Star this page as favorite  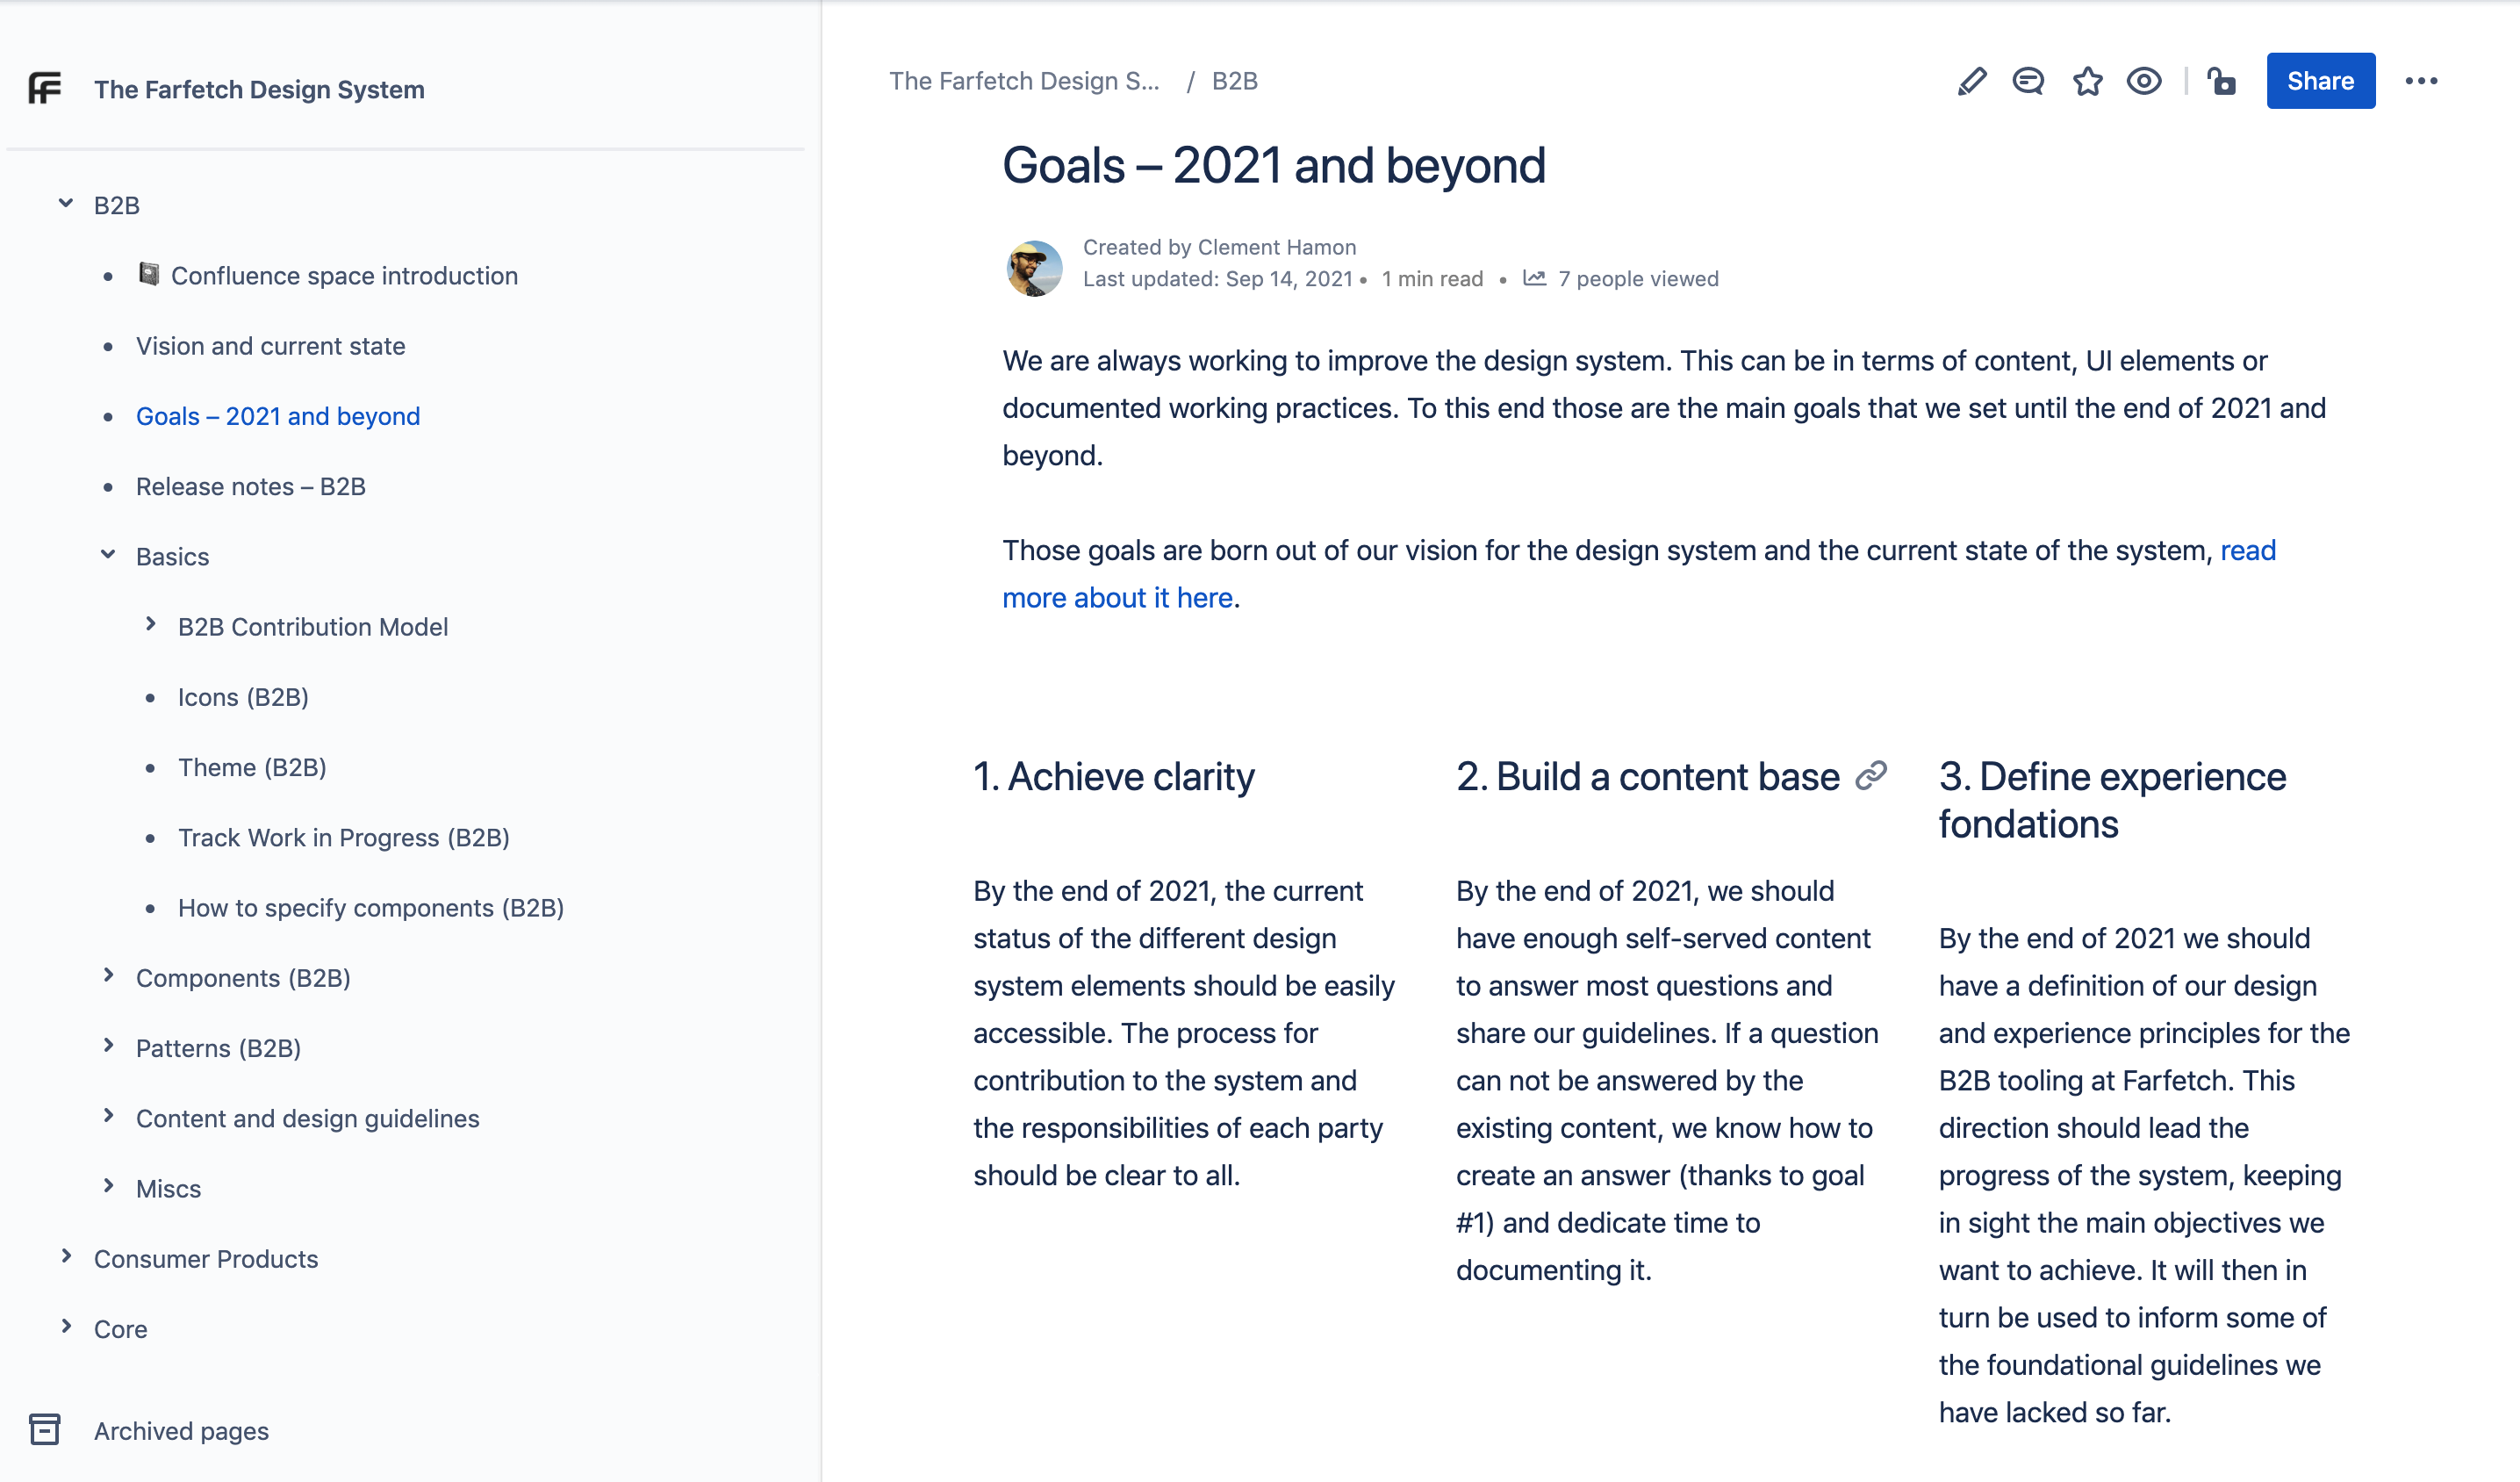(2087, 81)
